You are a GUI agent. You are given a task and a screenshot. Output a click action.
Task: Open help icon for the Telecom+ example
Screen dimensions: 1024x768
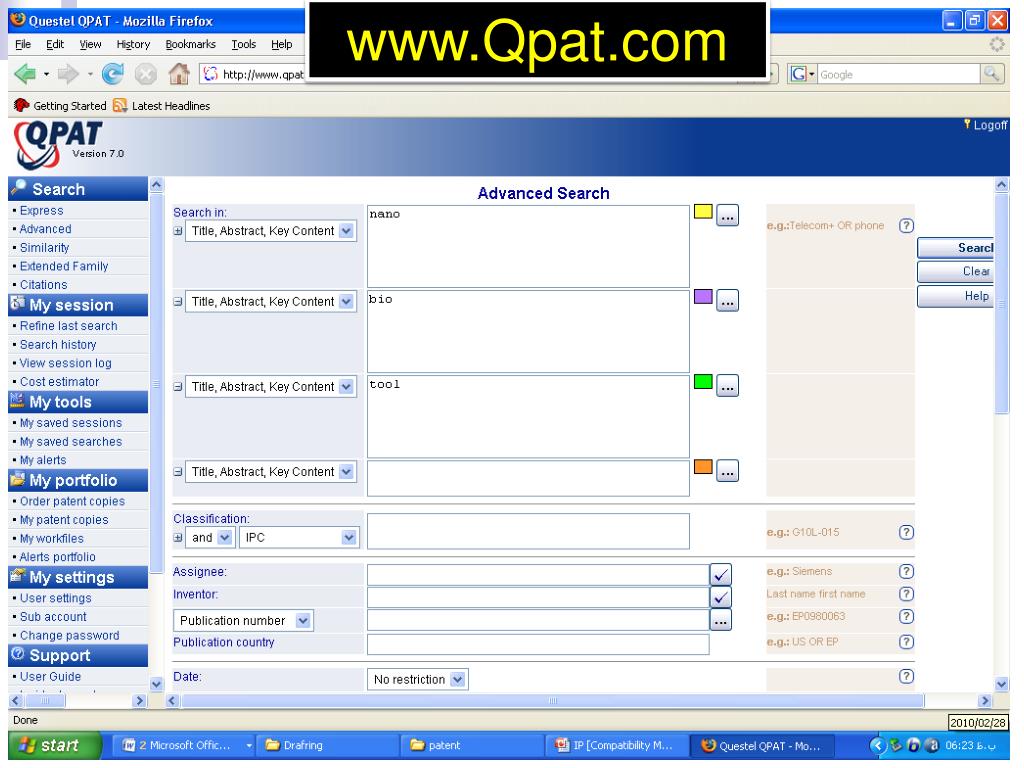(x=906, y=225)
